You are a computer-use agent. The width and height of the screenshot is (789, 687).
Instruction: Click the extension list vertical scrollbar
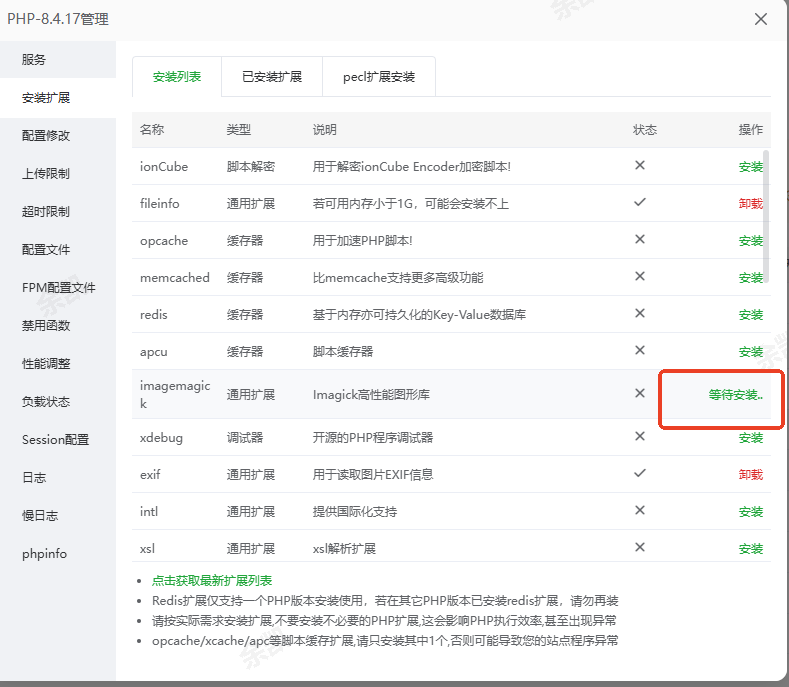click(x=766, y=215)
